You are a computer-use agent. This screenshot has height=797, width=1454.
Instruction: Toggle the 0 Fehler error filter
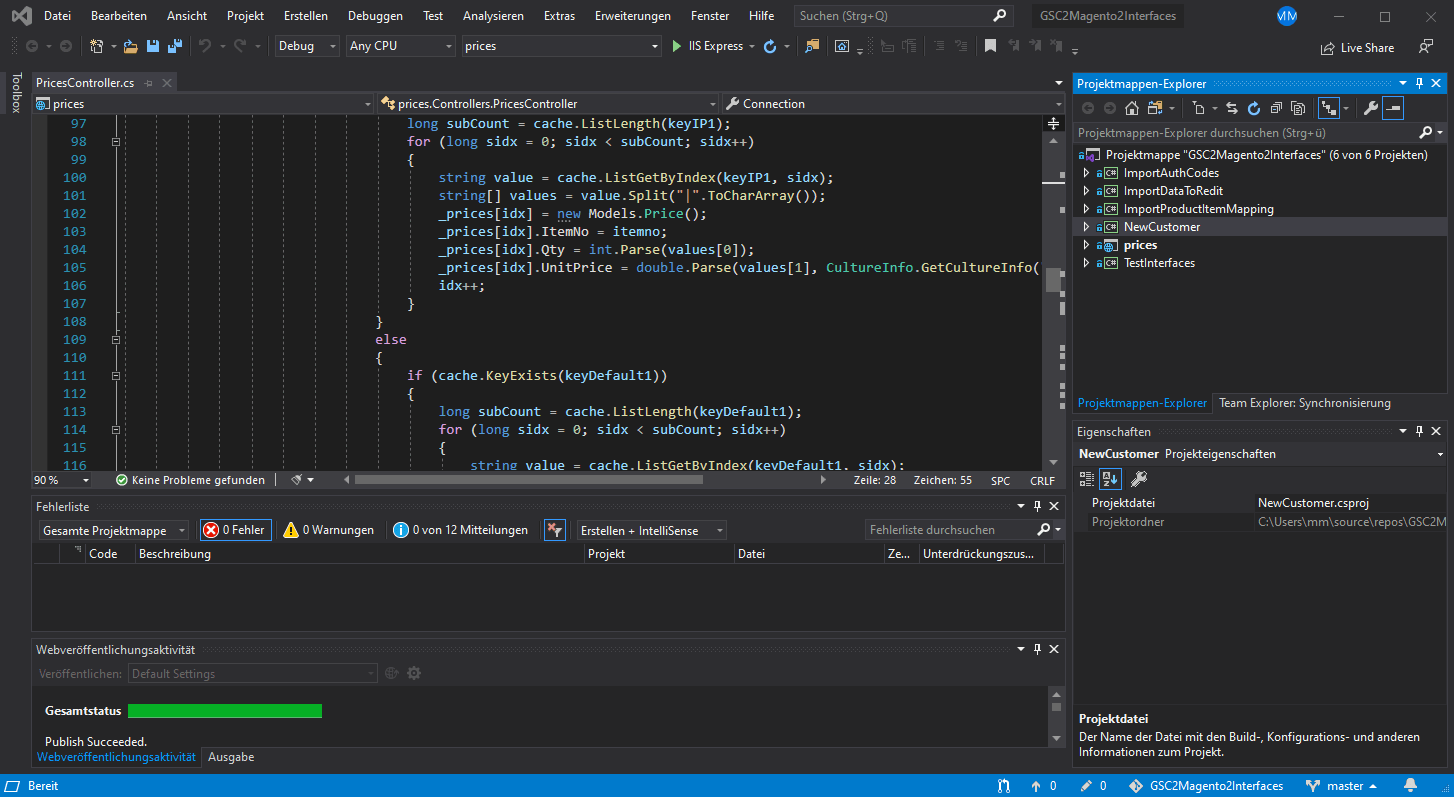pos(235,530)
